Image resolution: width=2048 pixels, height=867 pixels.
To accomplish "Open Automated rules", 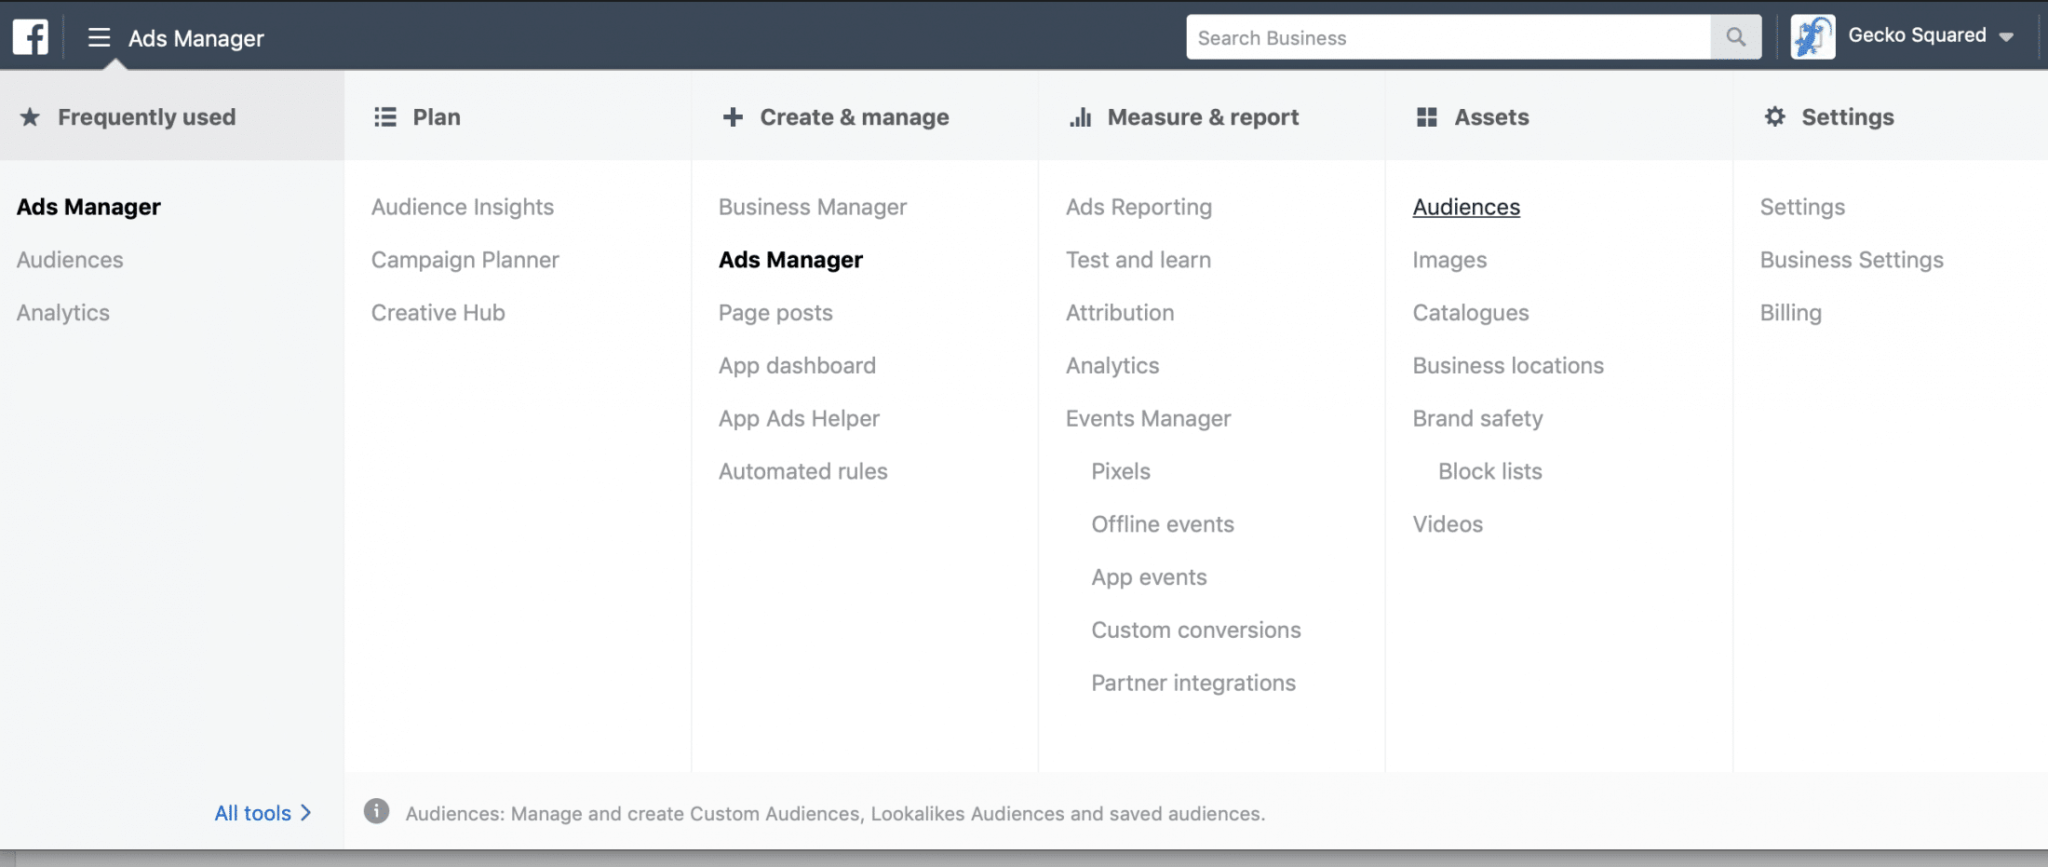I will pos(803,472).
